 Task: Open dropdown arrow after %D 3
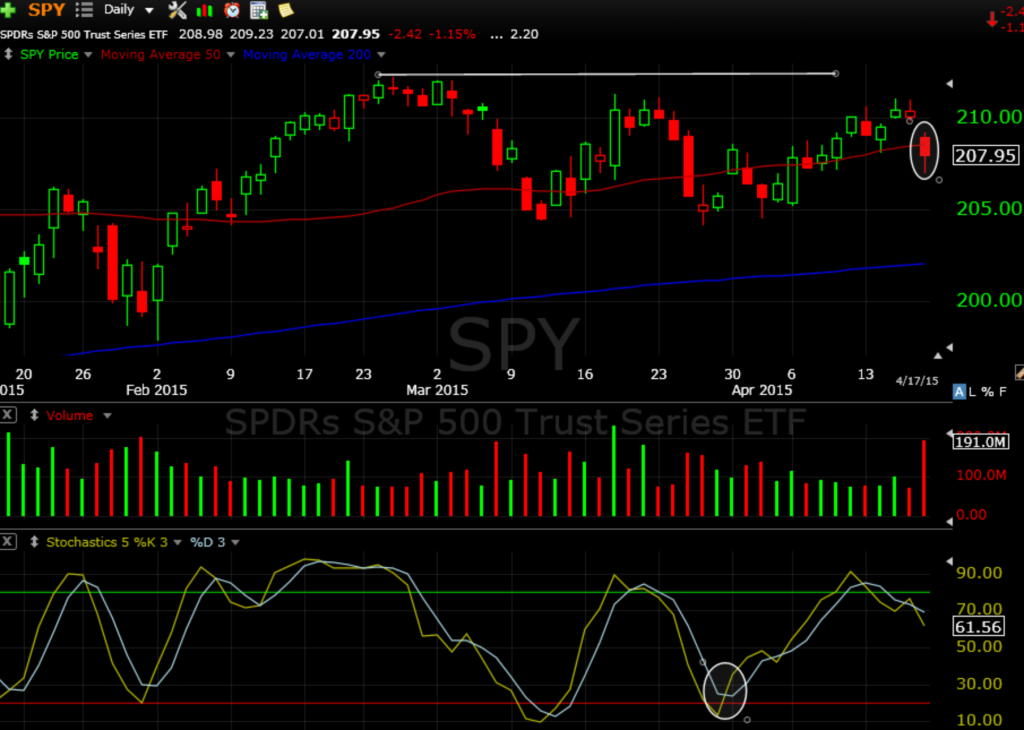coord(235,543)
